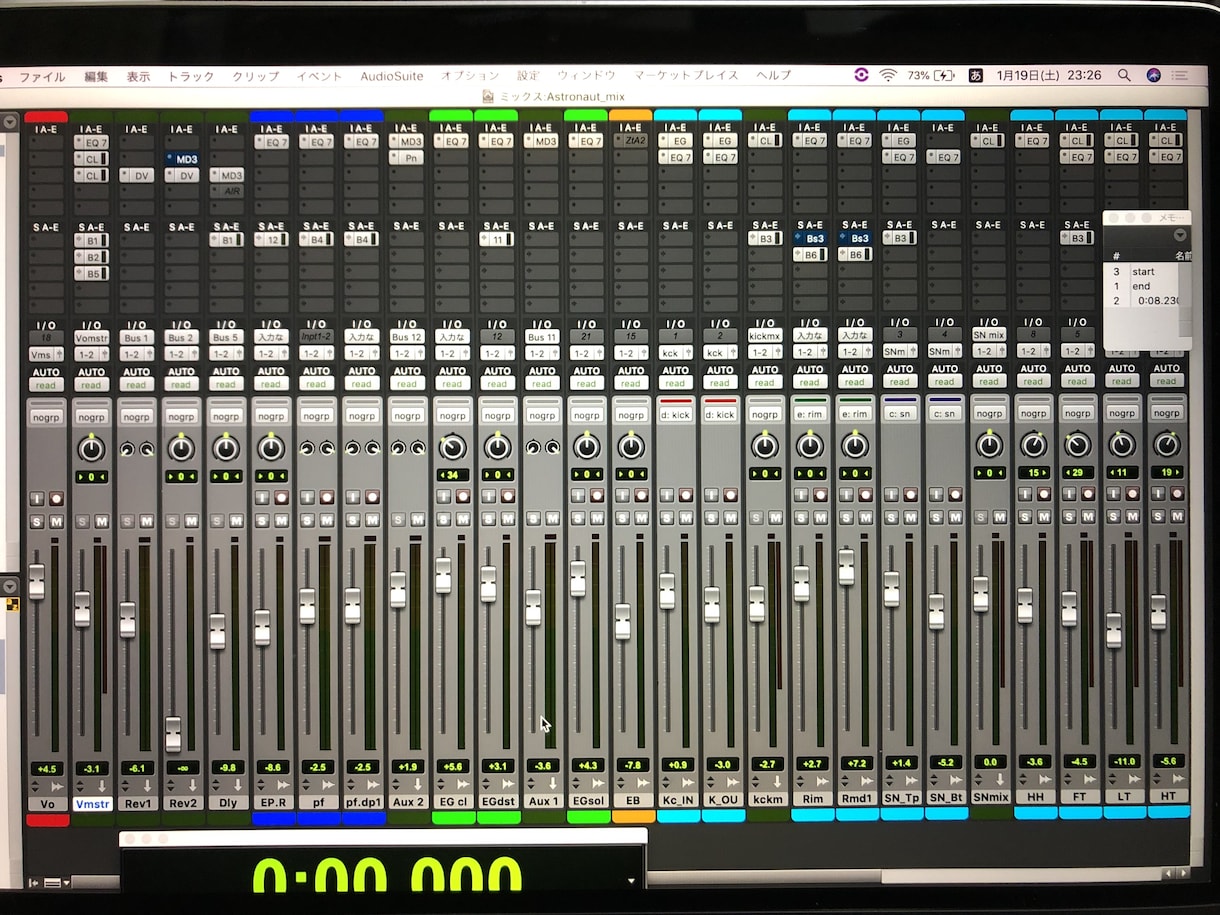Mute the Vmstr track
Screen dimensions: 1220x915
tap(102, 520)
